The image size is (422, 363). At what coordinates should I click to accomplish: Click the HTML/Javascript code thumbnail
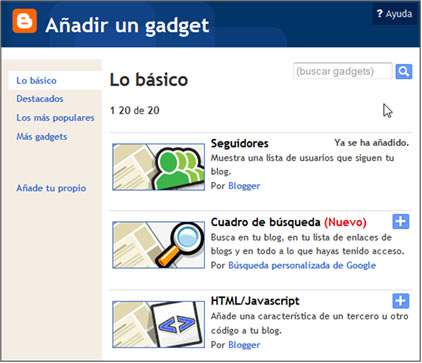(159, 324)
